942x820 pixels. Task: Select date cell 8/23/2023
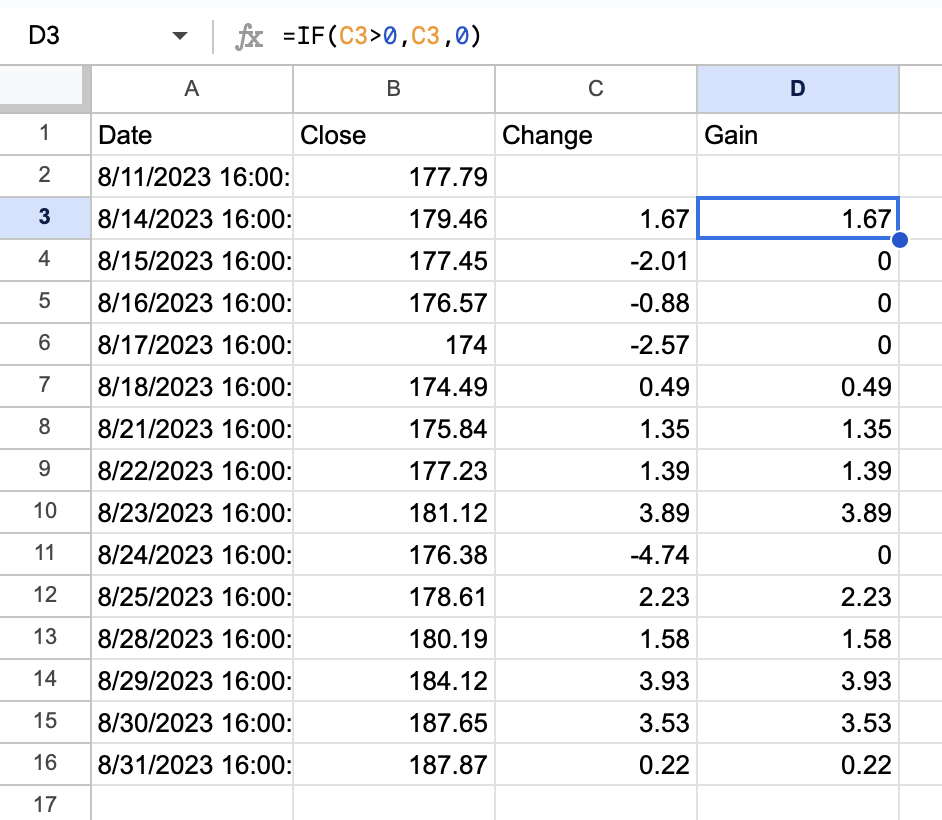click(192, 512)
